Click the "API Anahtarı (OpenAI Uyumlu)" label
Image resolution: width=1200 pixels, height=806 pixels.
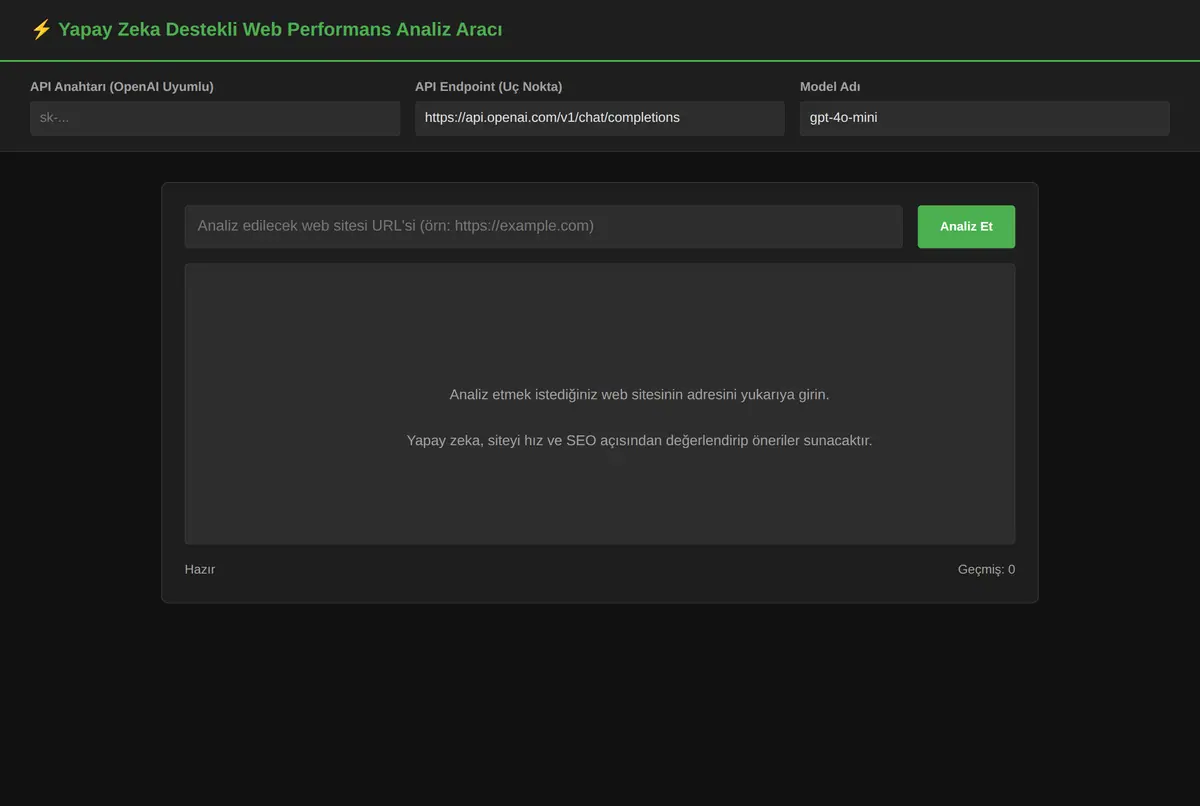click(122, 87)
